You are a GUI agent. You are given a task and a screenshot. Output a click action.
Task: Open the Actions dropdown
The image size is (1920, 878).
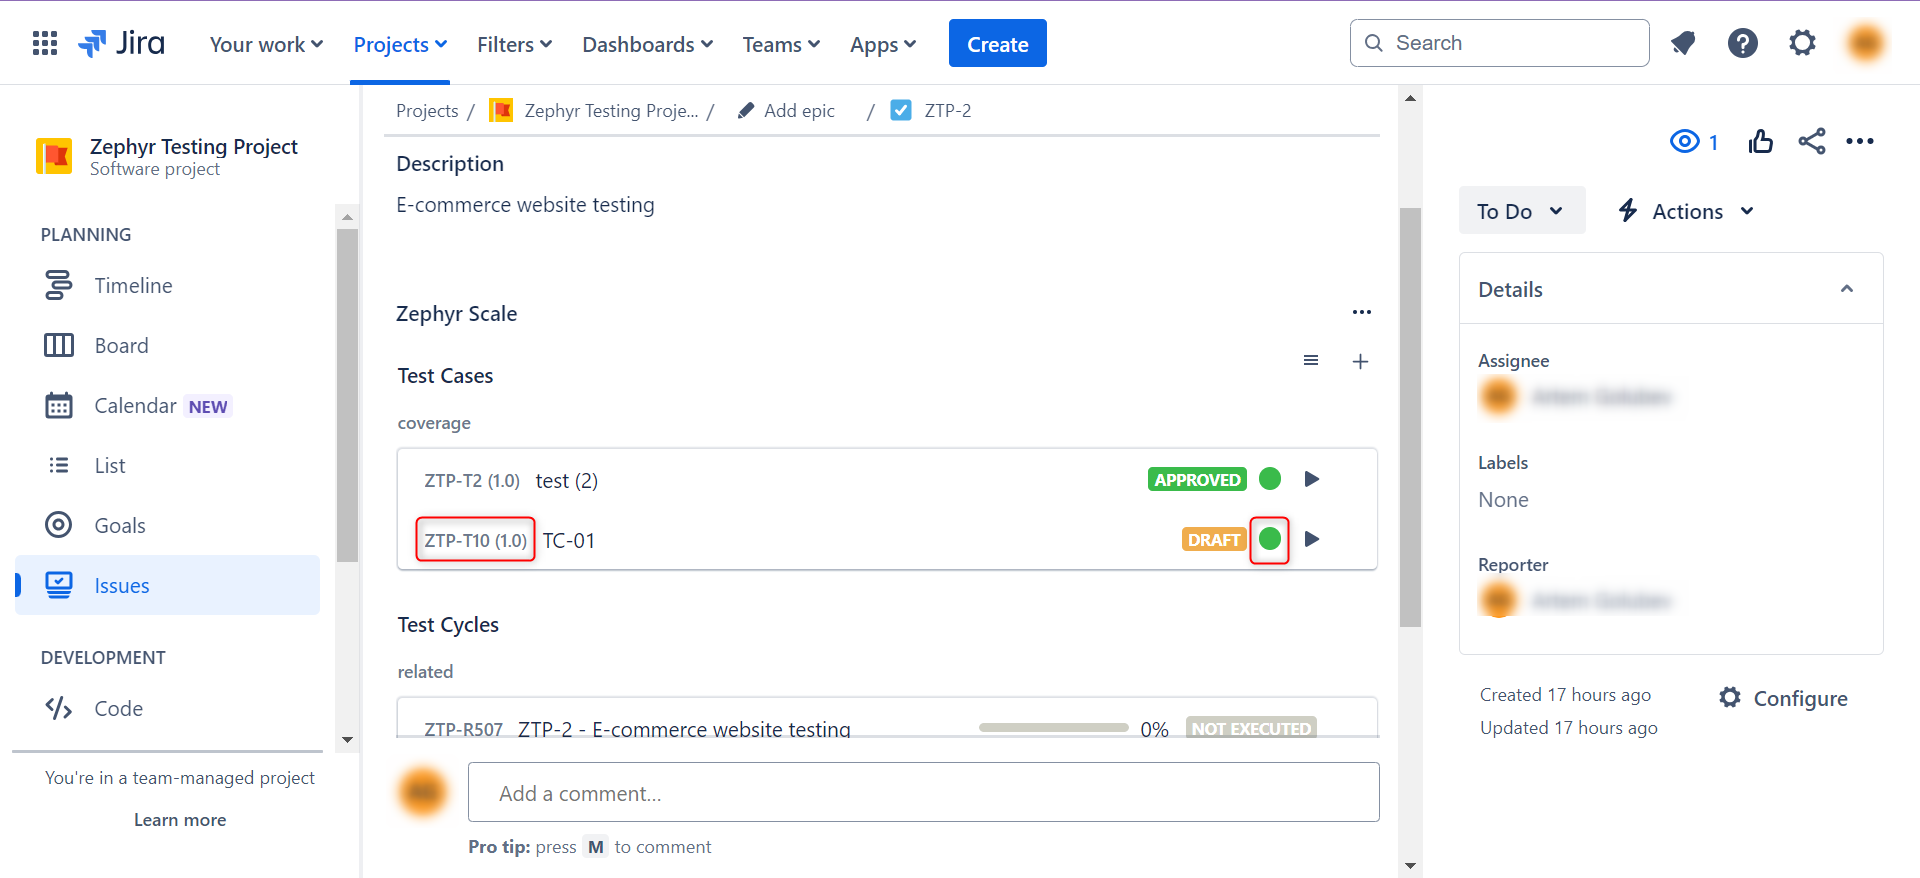pyautogui.click(x=1687, y=211)
